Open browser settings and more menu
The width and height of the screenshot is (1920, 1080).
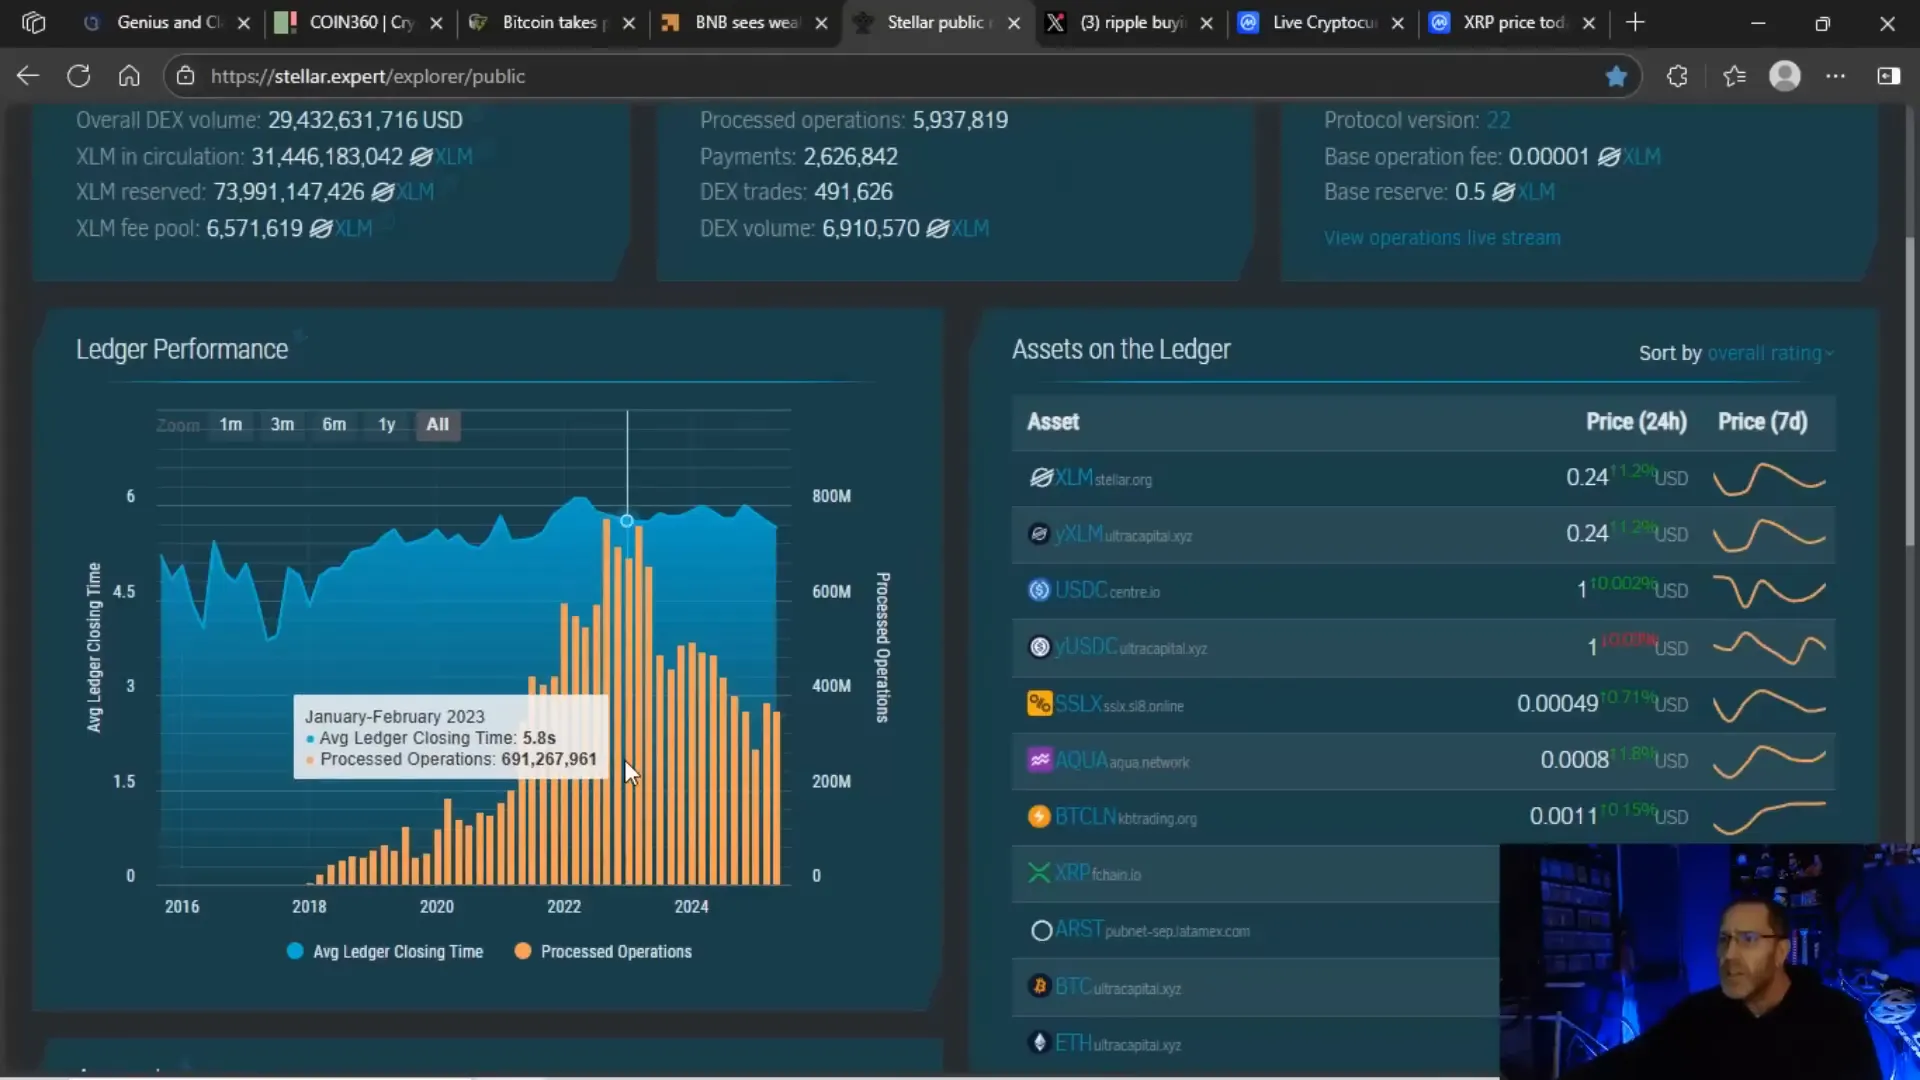[1836, 76]
